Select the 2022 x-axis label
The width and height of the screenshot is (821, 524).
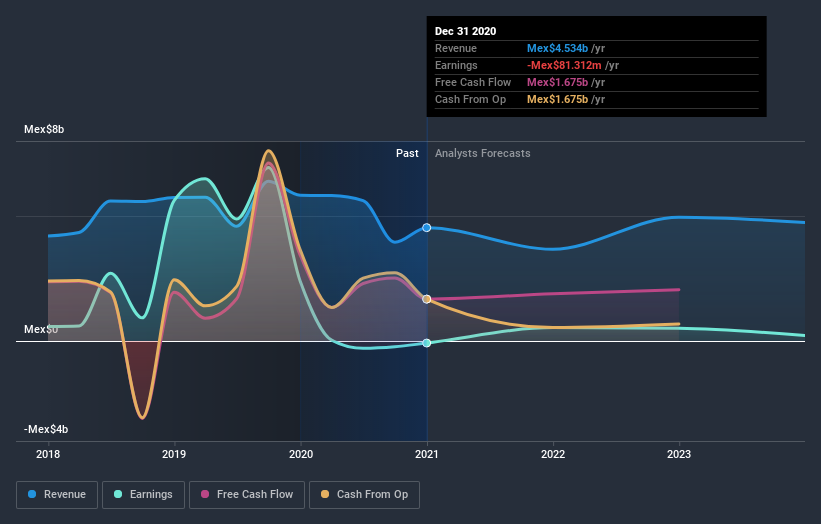[553, 454]
